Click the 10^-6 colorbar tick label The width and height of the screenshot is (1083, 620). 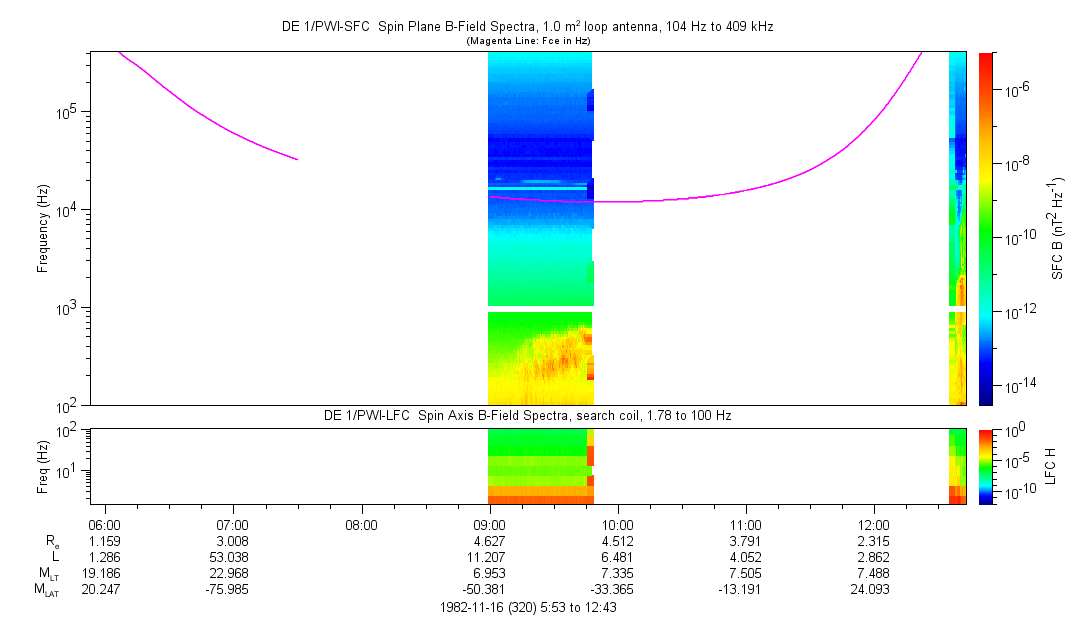pos(1015,88)
